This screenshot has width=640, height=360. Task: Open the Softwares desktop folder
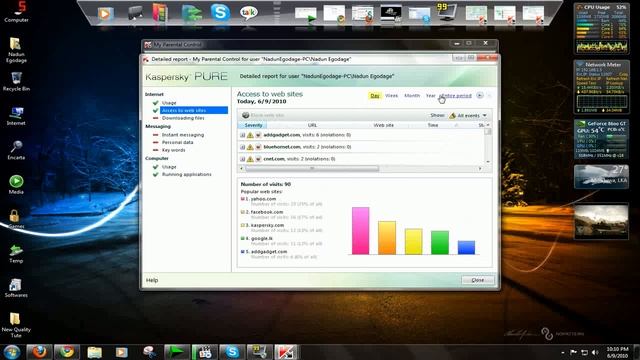coord(16,288)
